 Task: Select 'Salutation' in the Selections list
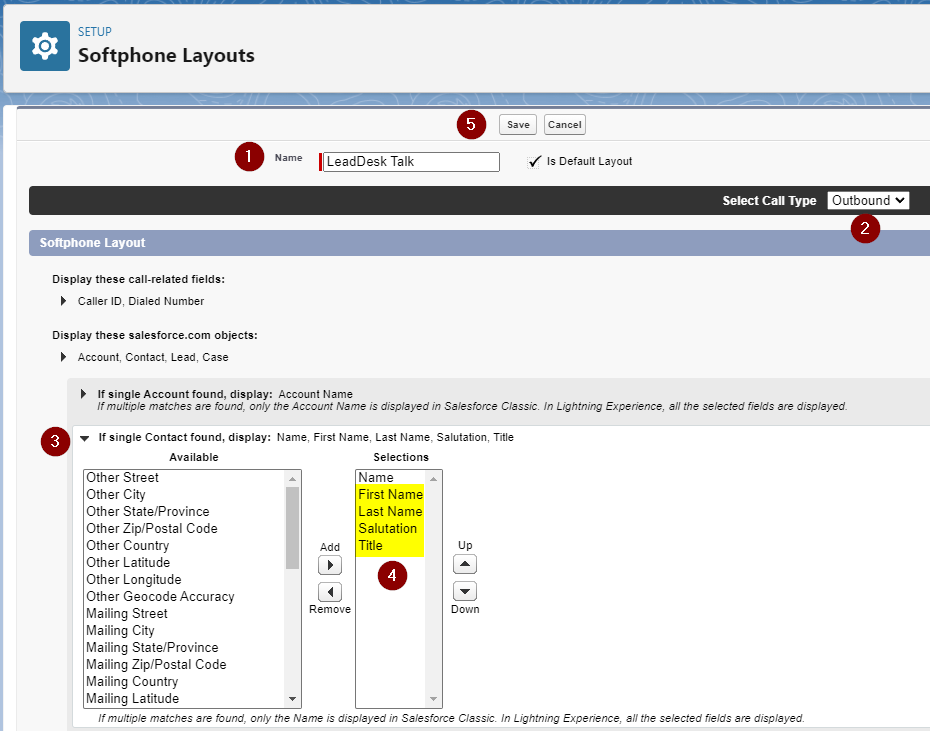390,529
